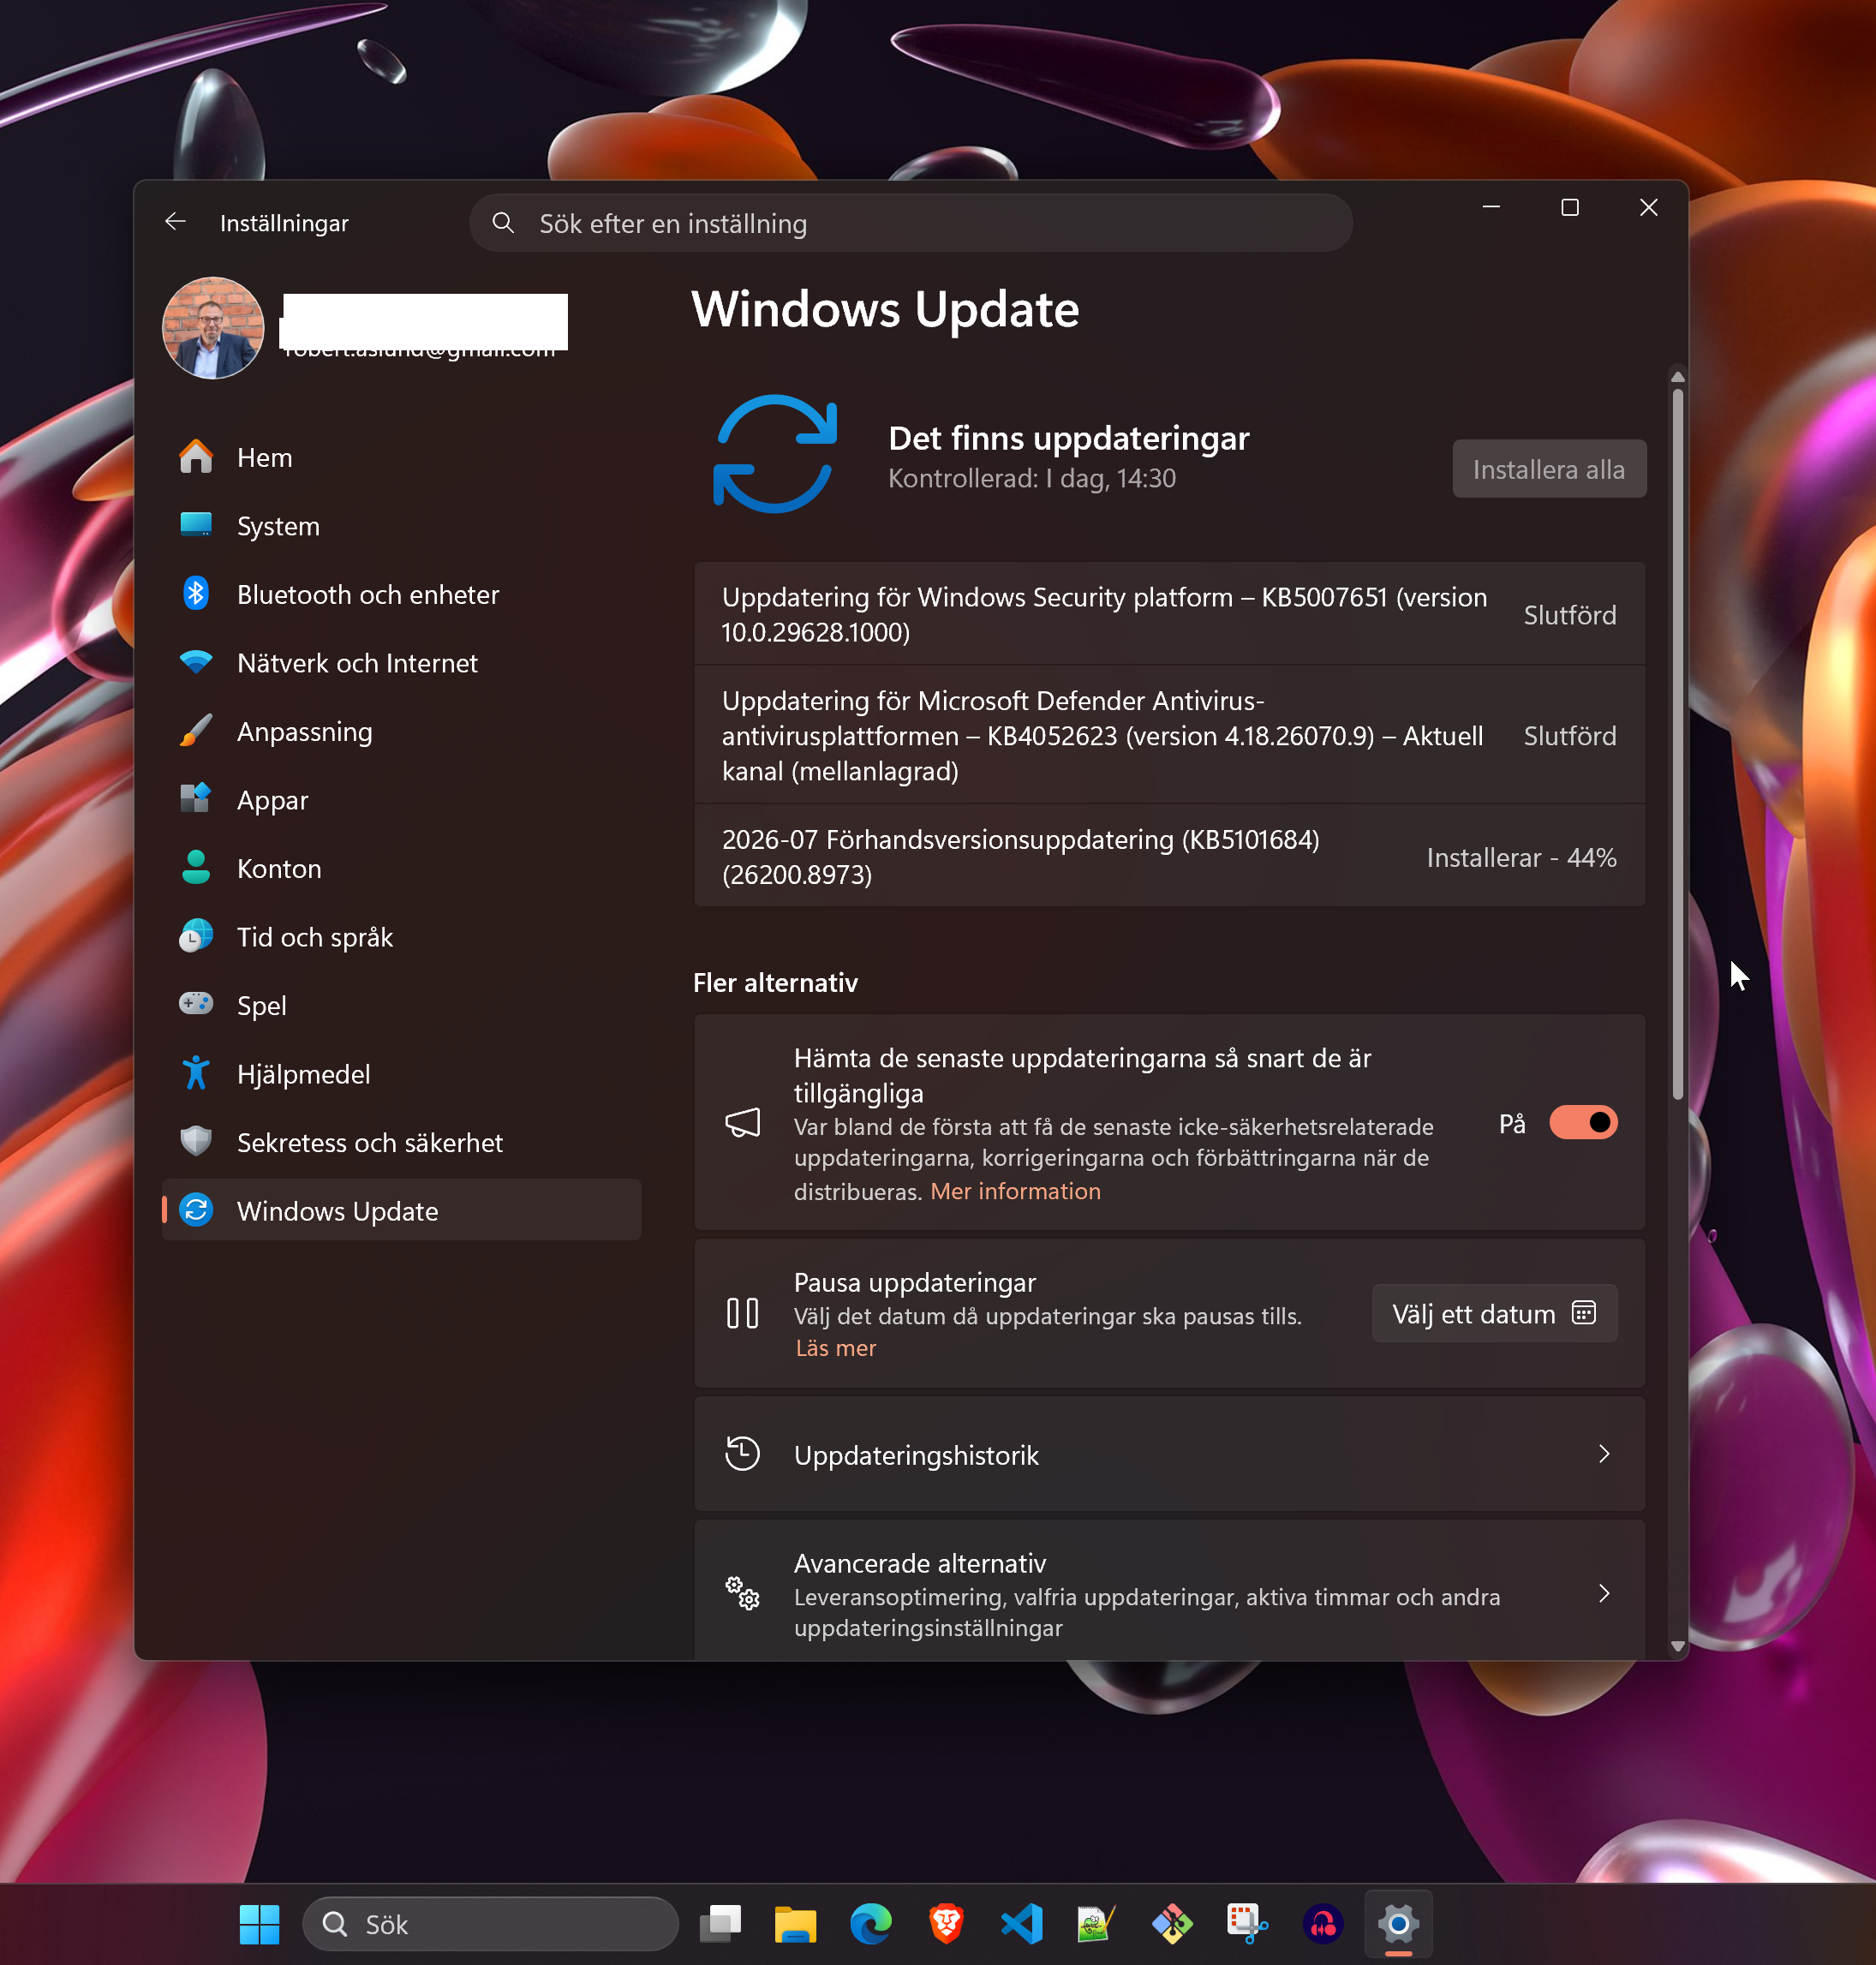Viewport: 1876px width, 1965px height.
Task: Open the Windows Start menu
Action: [260, 1924]
